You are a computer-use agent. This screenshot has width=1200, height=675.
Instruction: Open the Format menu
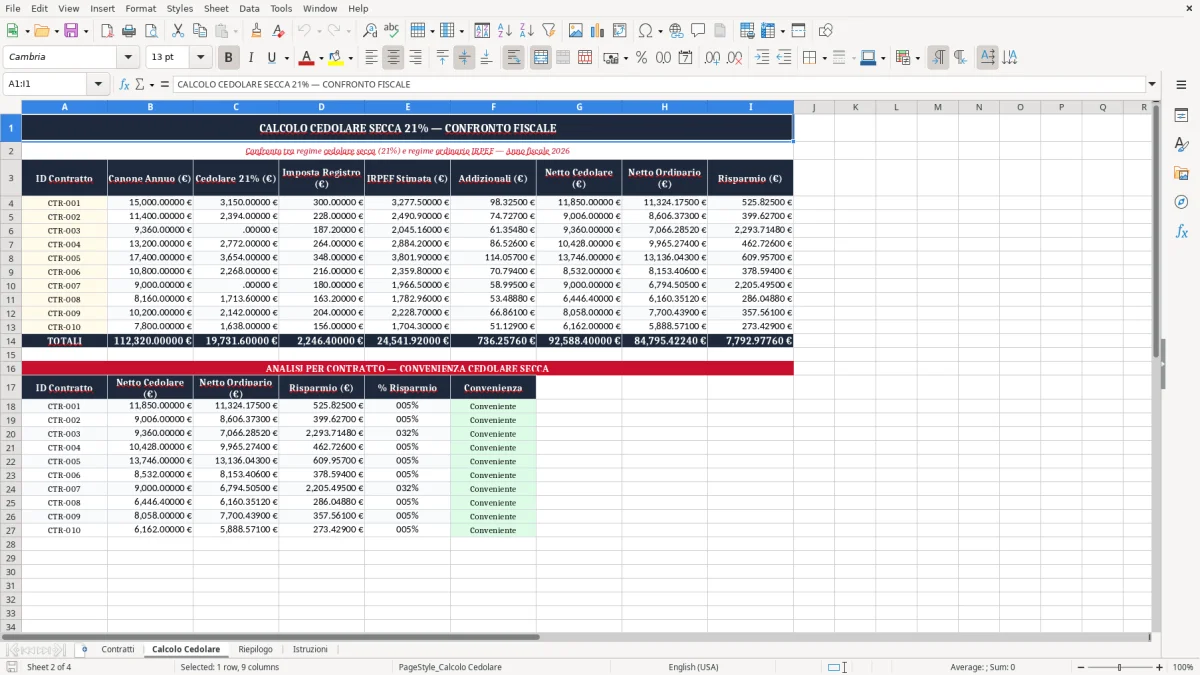[x=140, y=8]
